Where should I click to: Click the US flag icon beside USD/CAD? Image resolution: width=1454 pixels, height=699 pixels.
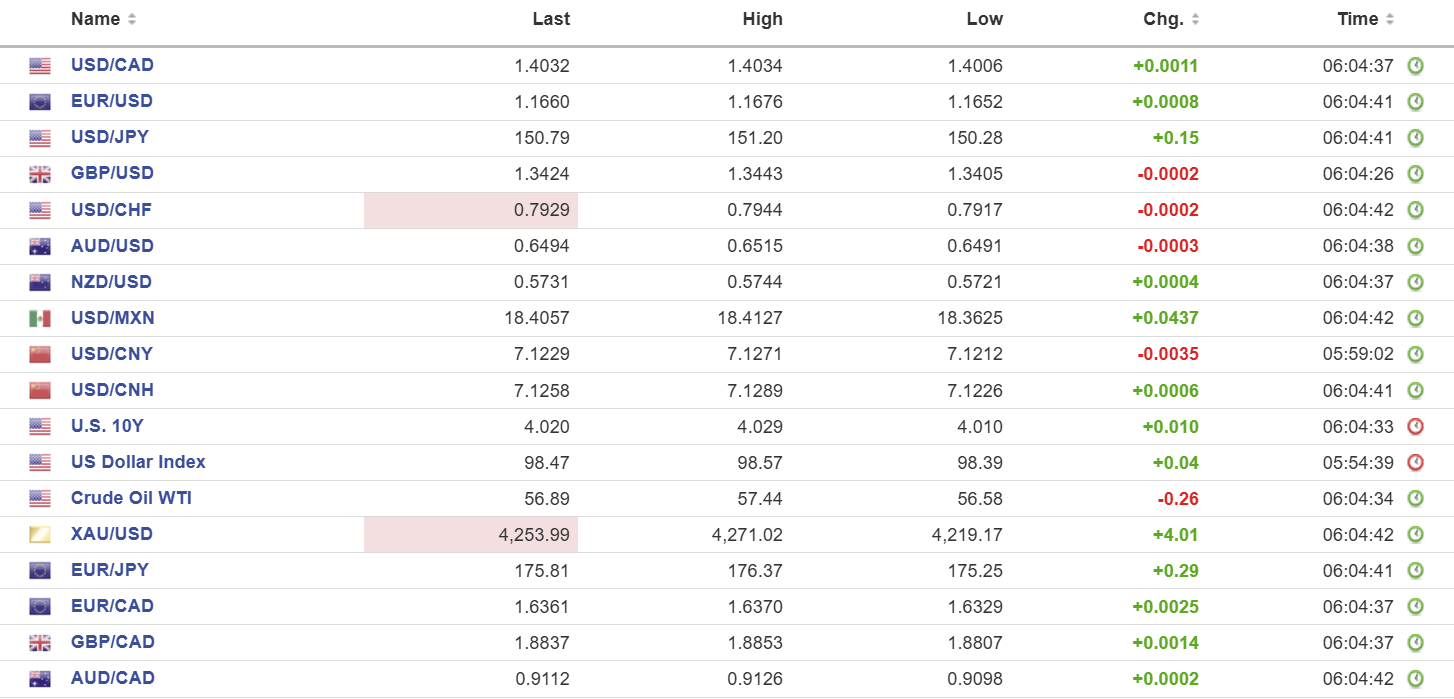40,66
